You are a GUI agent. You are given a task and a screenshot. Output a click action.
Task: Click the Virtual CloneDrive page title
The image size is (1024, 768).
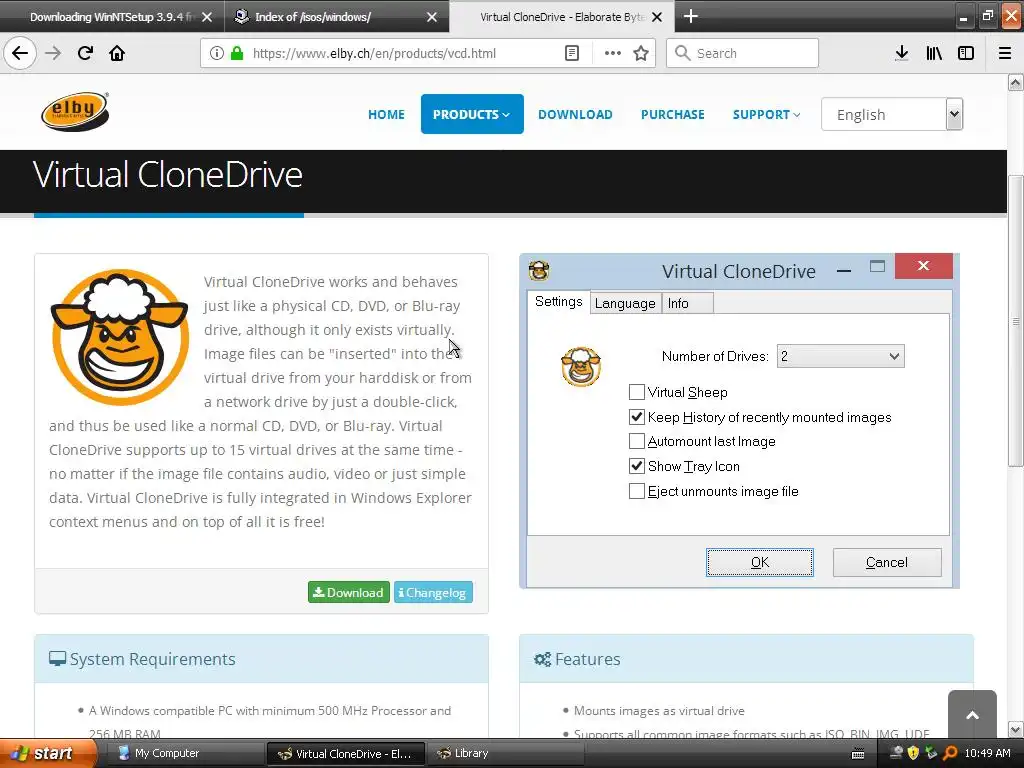click(x=168, y=174)
